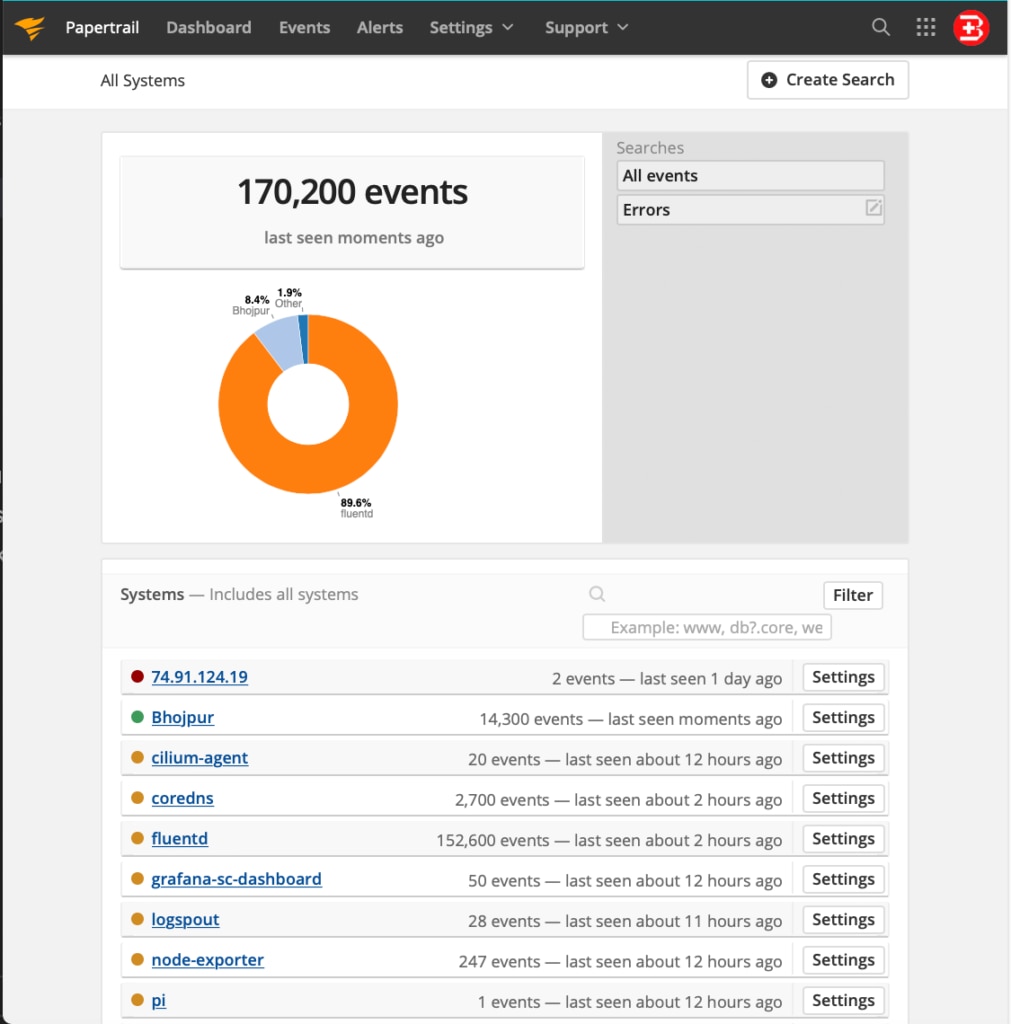Open the apps grid icon

point(925,27)
